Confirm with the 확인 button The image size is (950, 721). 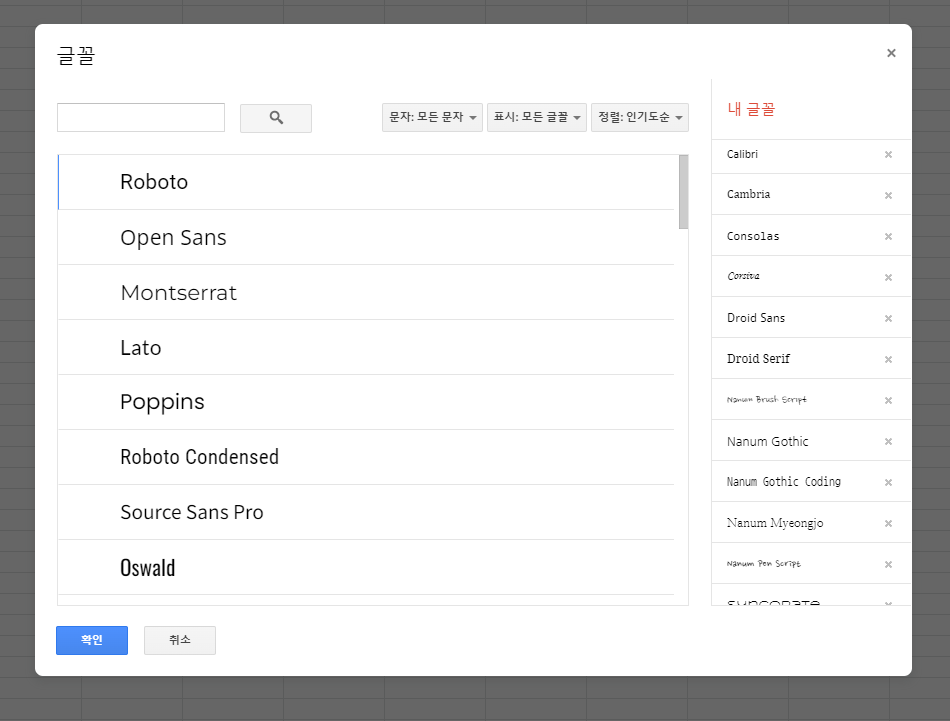click(x=92, y=640)
